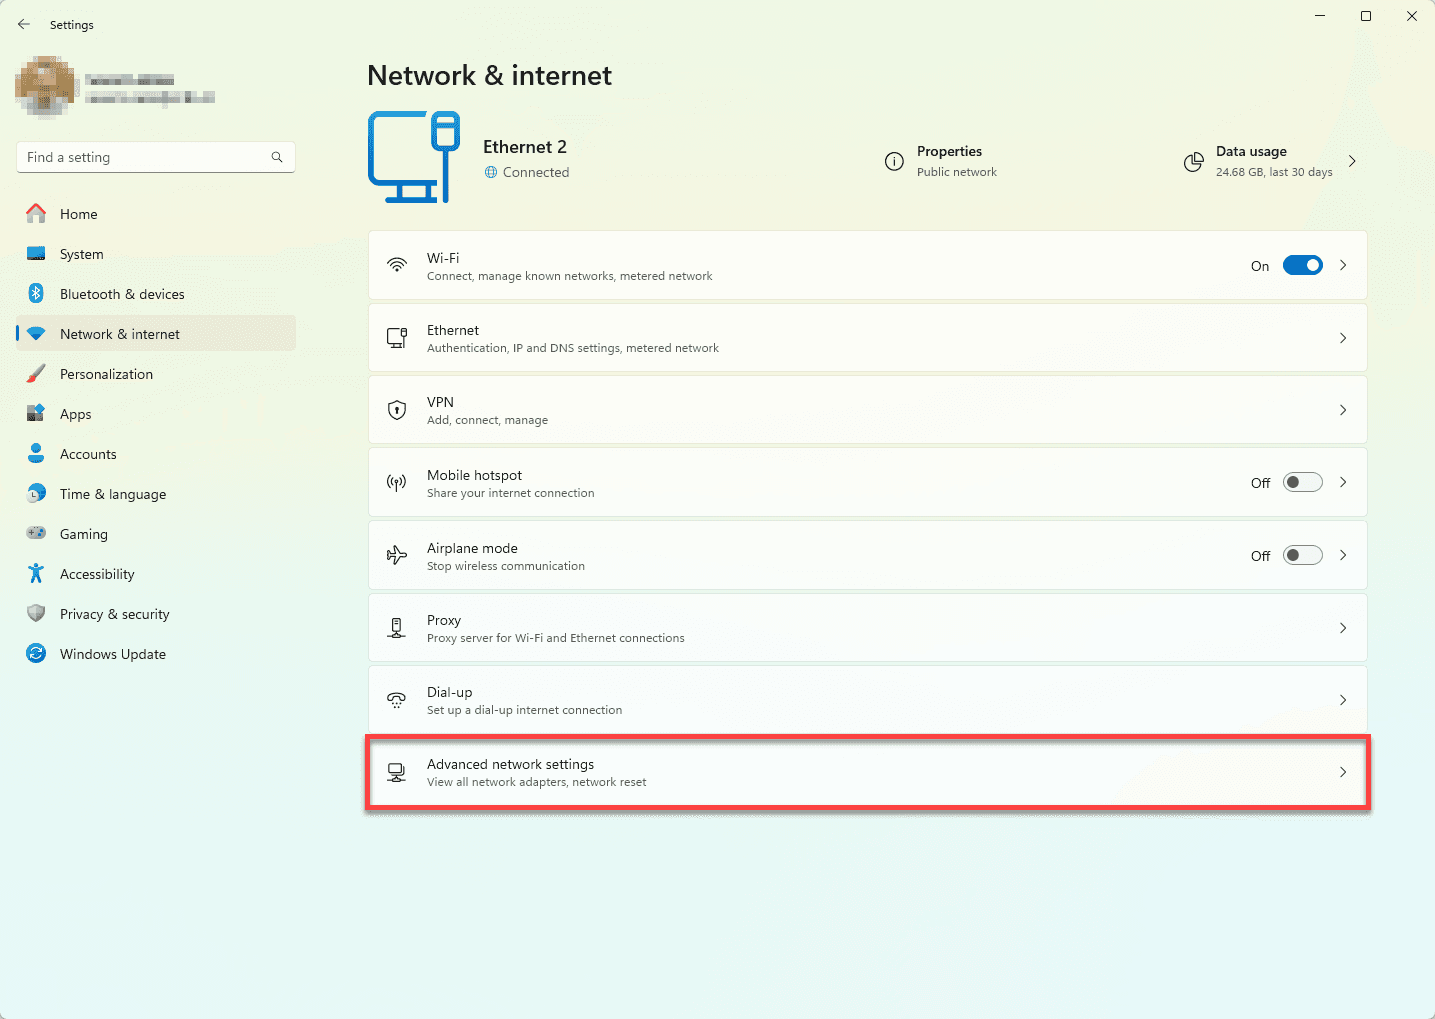Click the blurred user profile picture
1435x1019 pixels.
[x=45, y=86]
